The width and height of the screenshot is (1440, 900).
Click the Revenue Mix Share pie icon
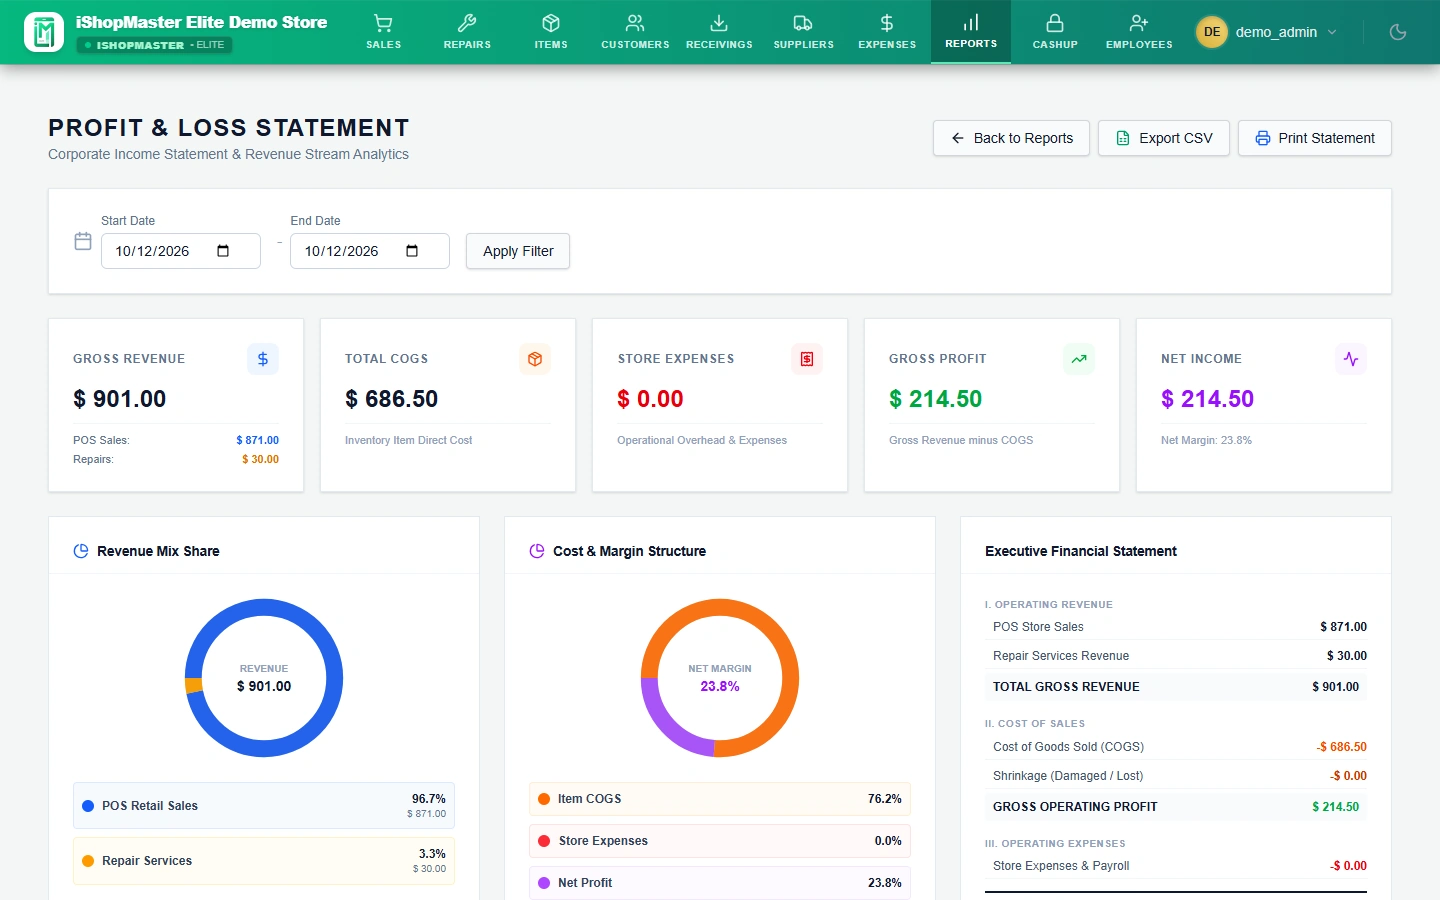coord(81,551)
